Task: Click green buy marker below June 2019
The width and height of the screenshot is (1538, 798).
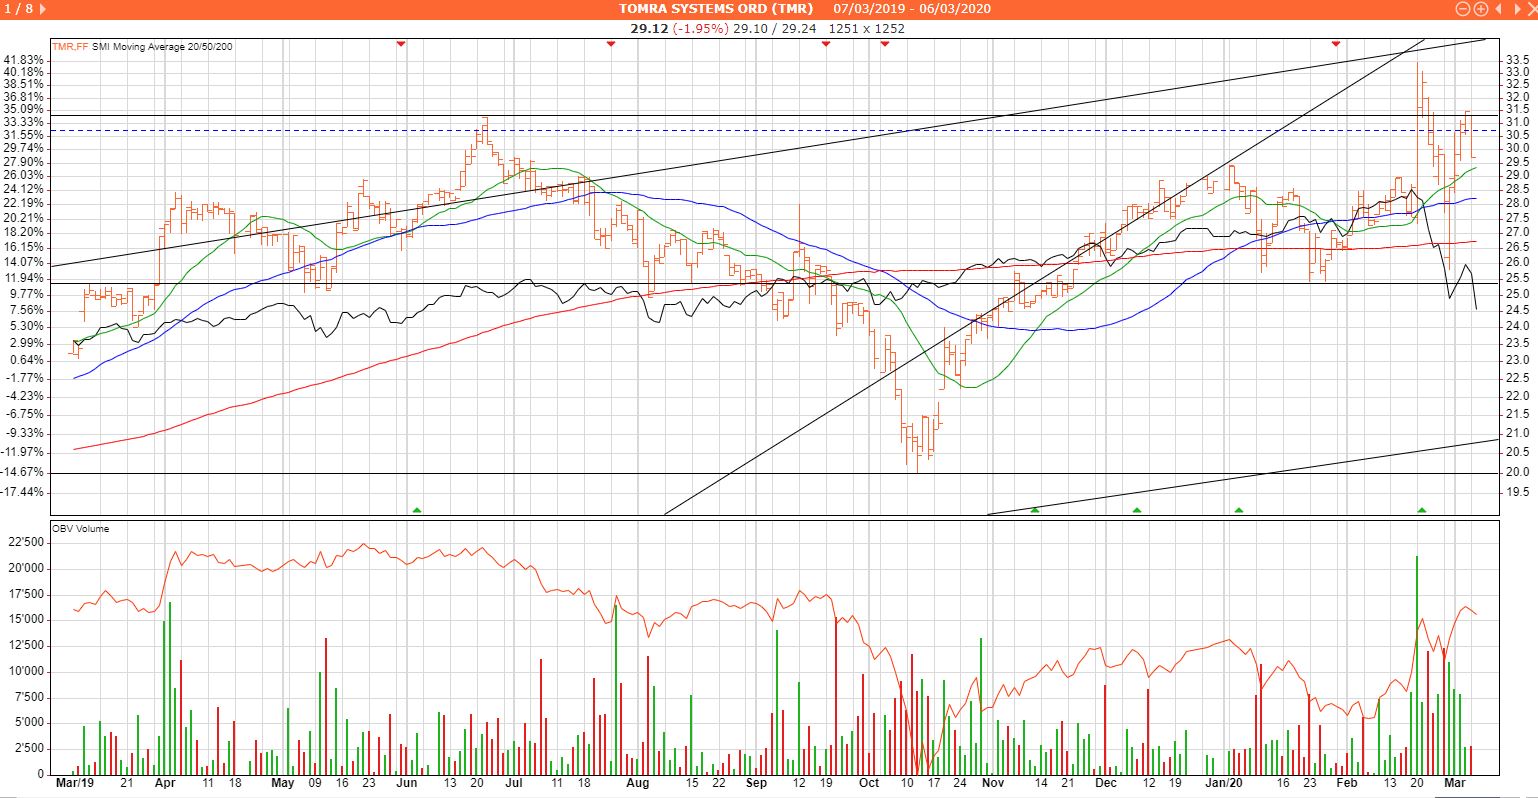Action: pos(417,510)
